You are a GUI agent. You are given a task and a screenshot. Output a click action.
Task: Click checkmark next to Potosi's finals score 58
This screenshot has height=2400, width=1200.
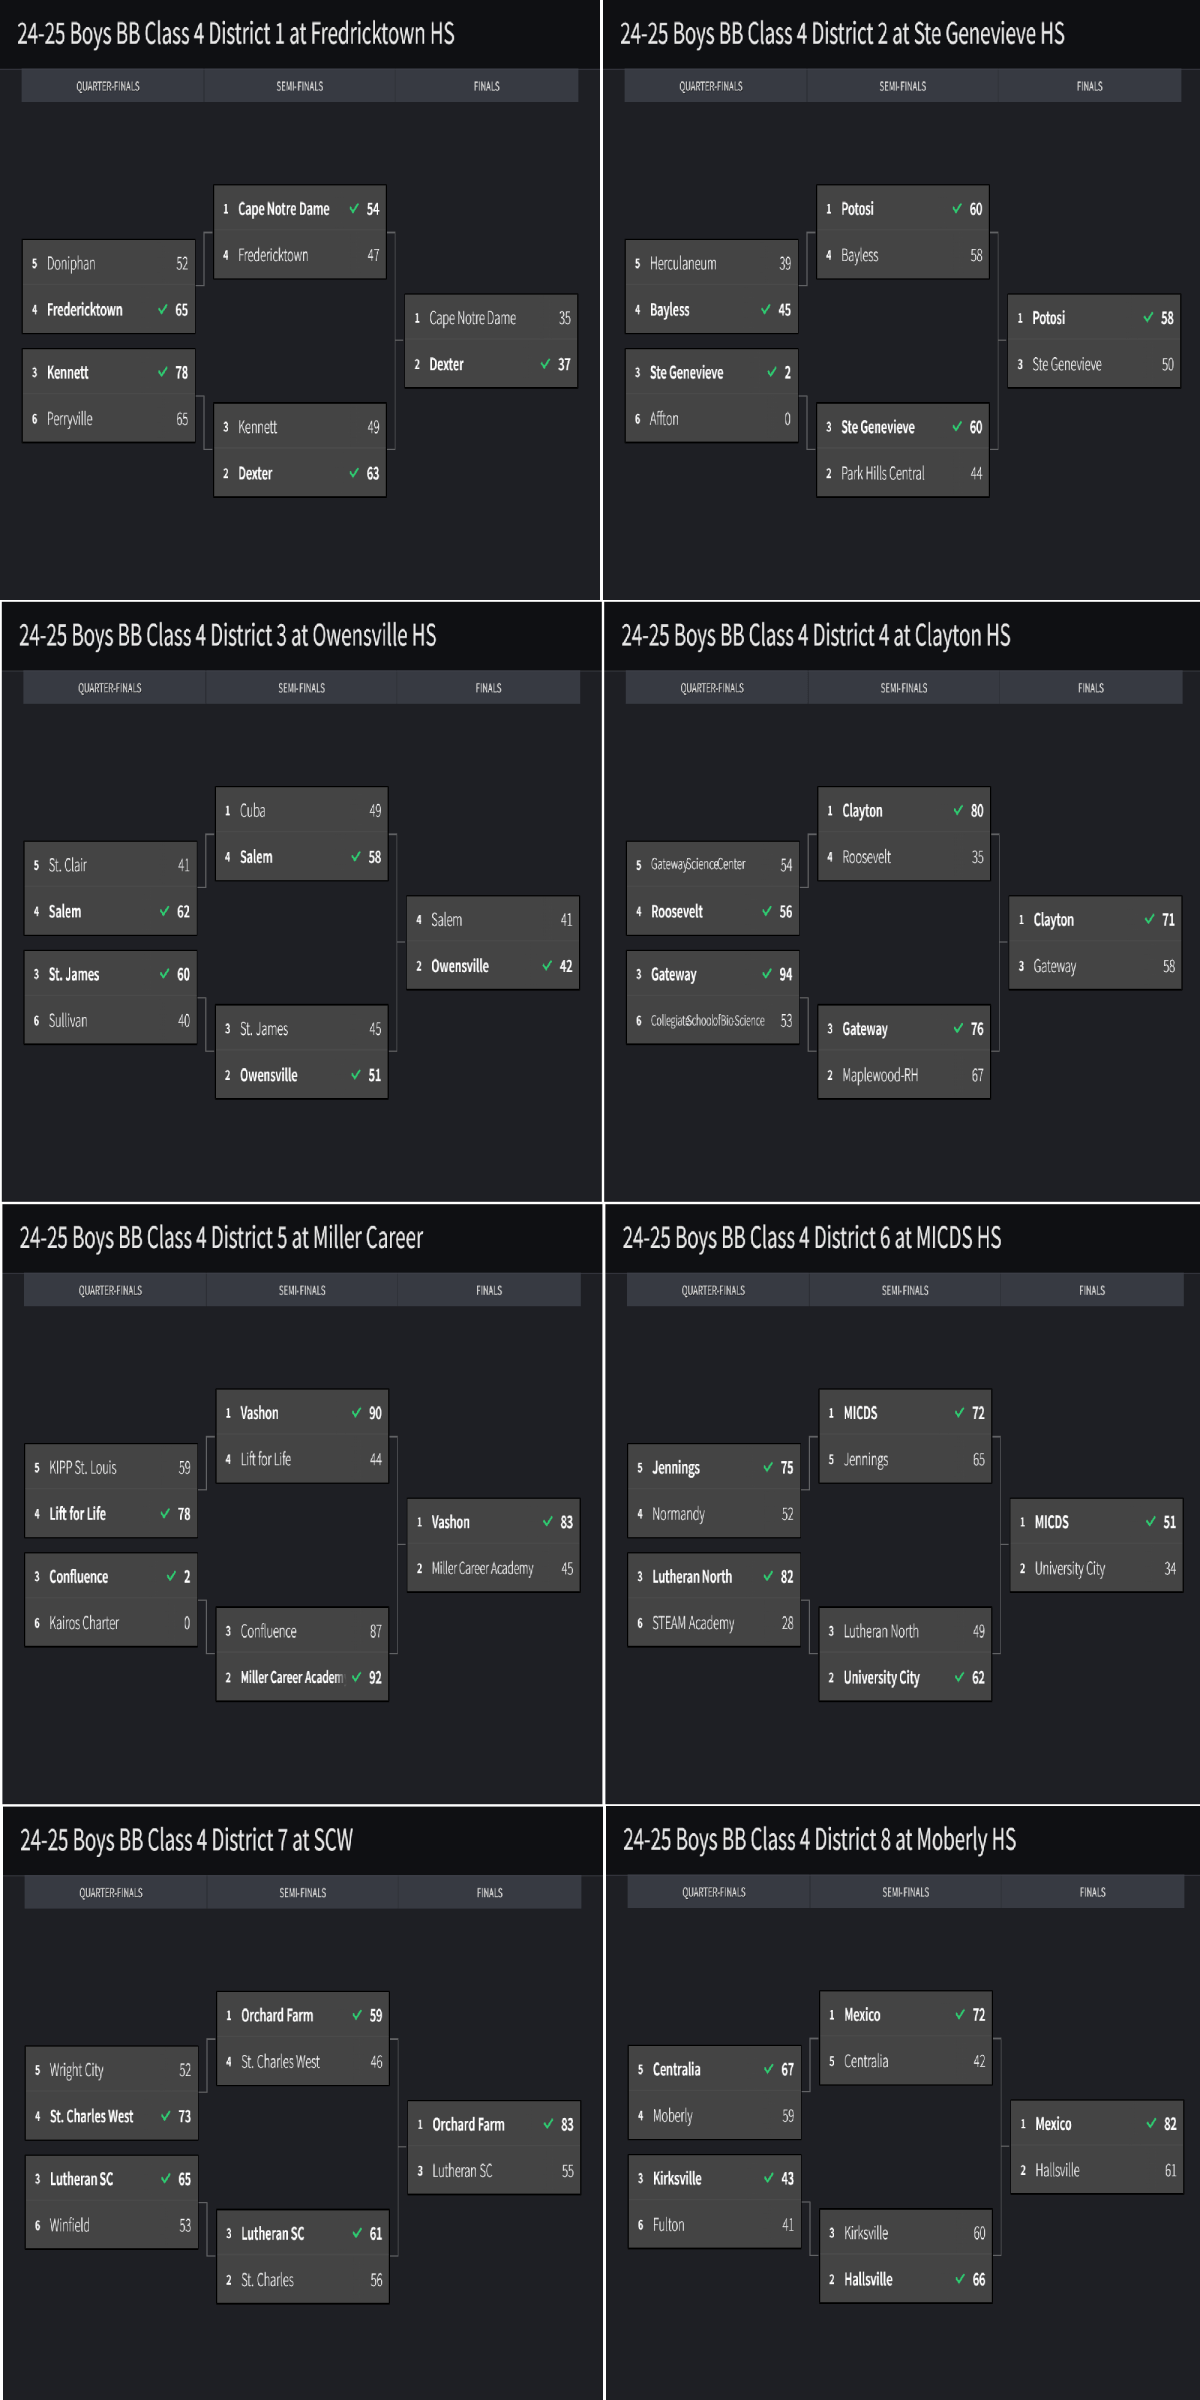tap(1148, 318)
